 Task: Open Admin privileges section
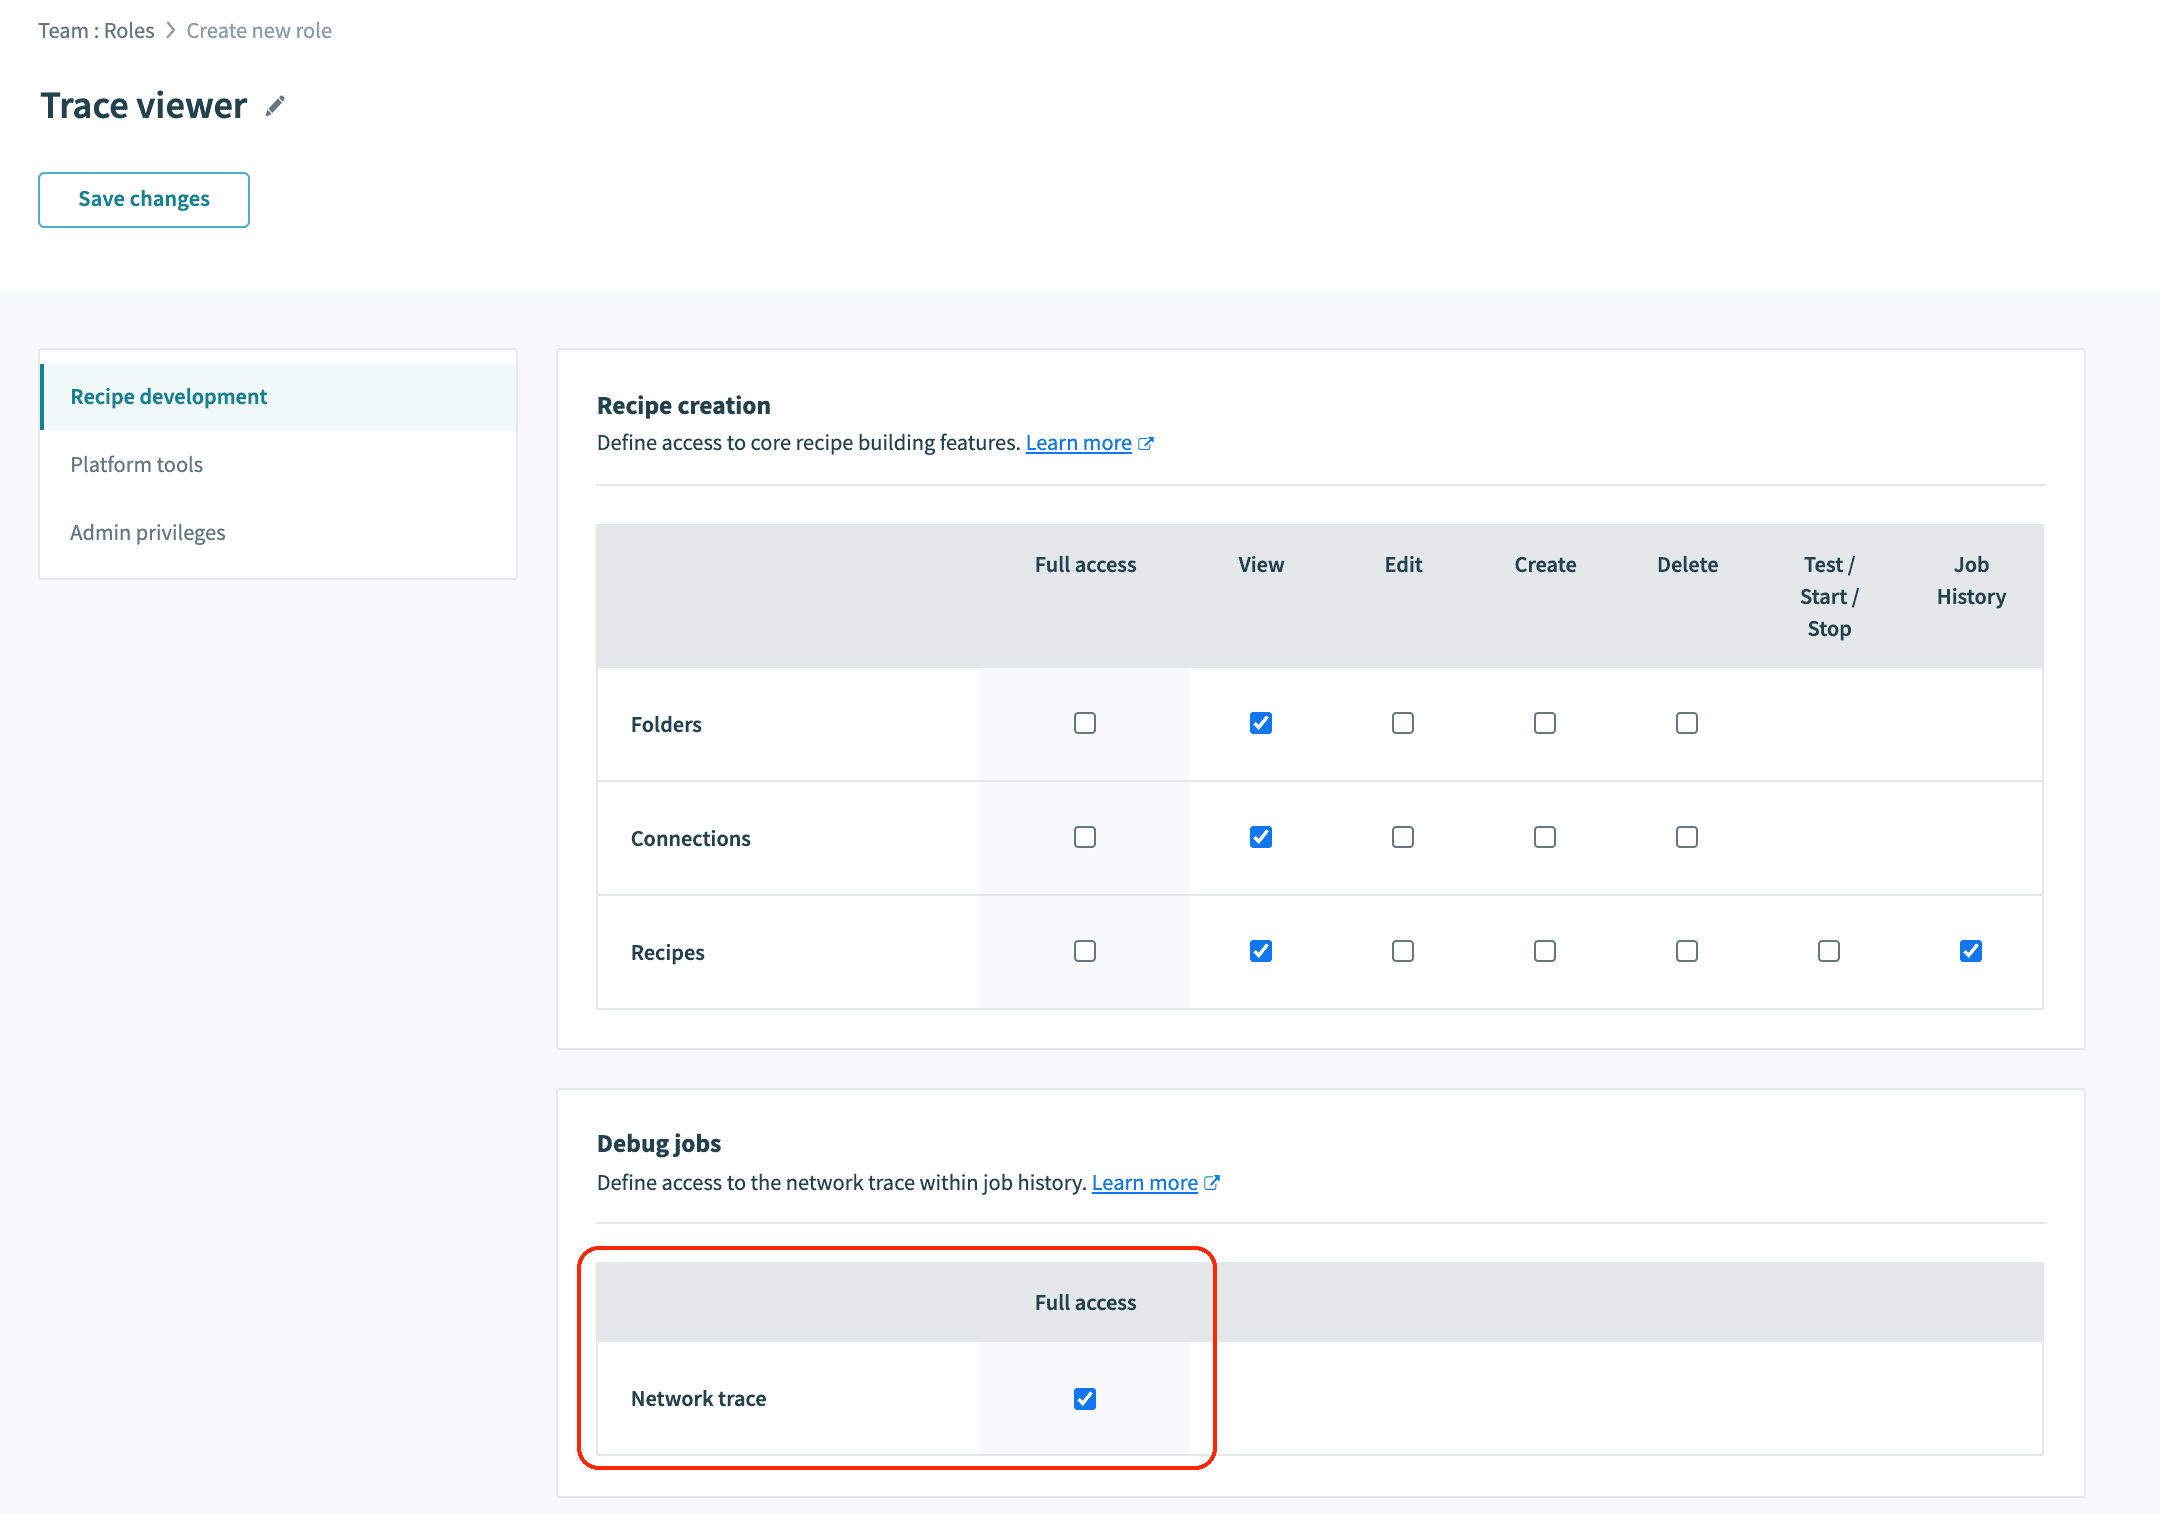(147, 532)
